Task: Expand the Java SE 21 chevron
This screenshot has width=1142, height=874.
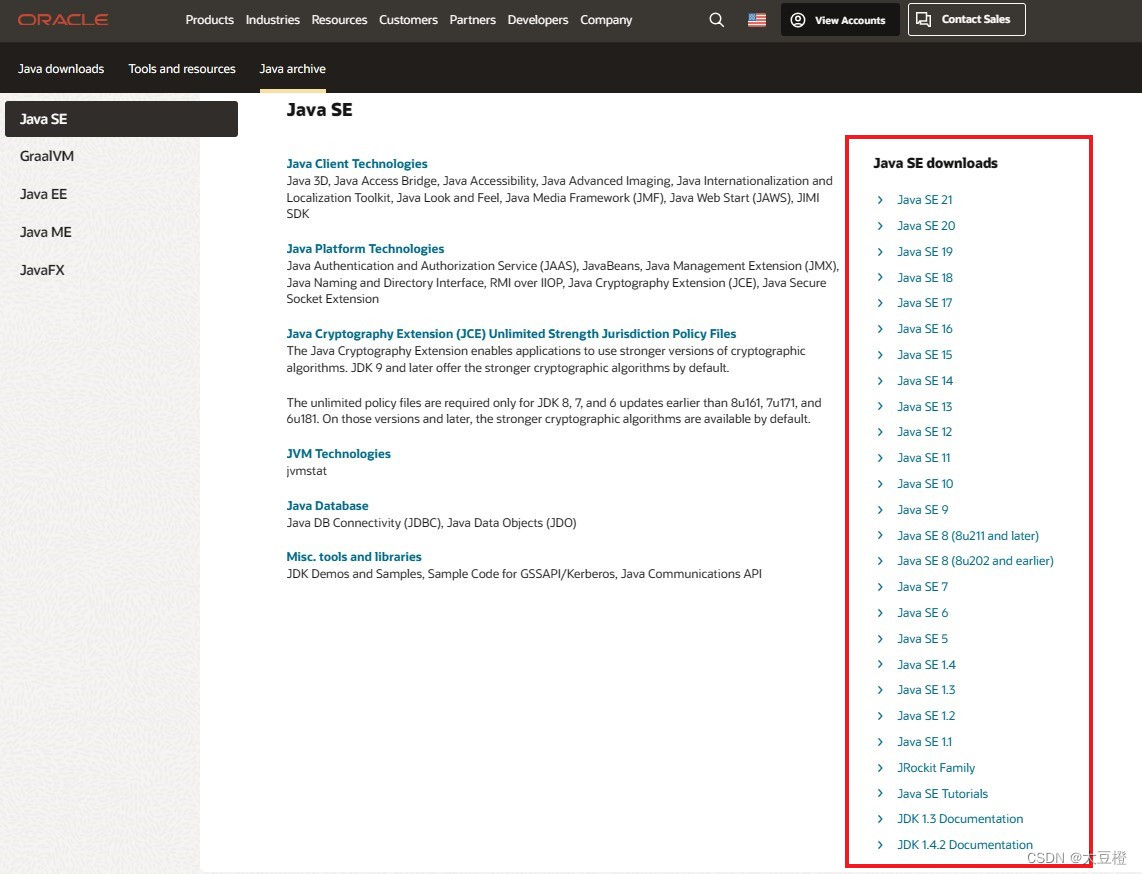Action: tap(881, 200)
